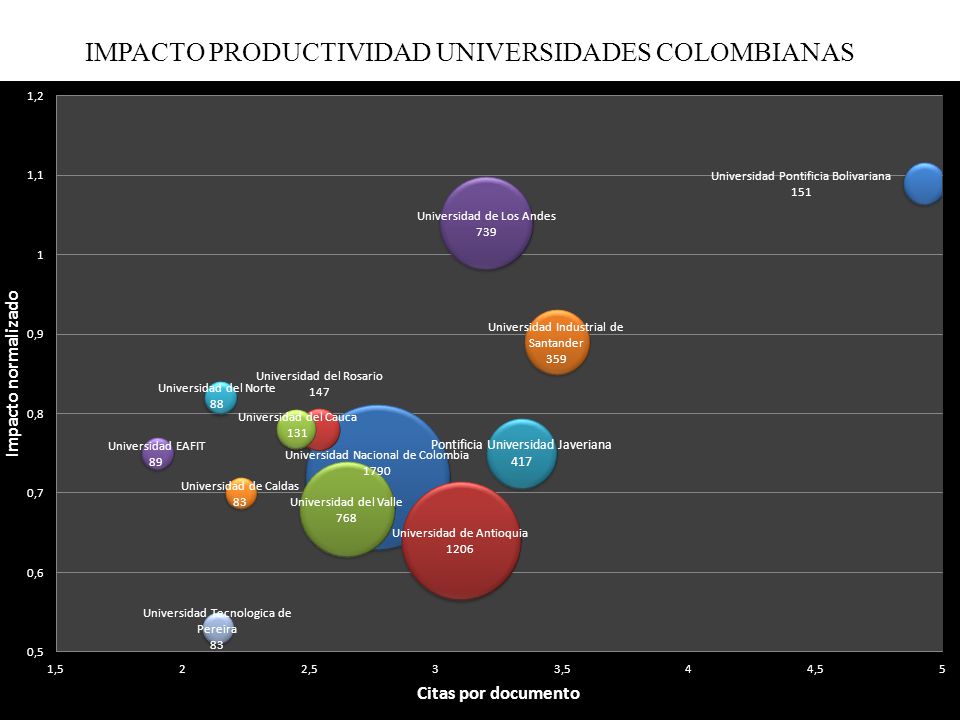The width and height of the screenshot is (960, 720).
Task: Click the 0,9 value on vertical axis
Action: [36, 334]
